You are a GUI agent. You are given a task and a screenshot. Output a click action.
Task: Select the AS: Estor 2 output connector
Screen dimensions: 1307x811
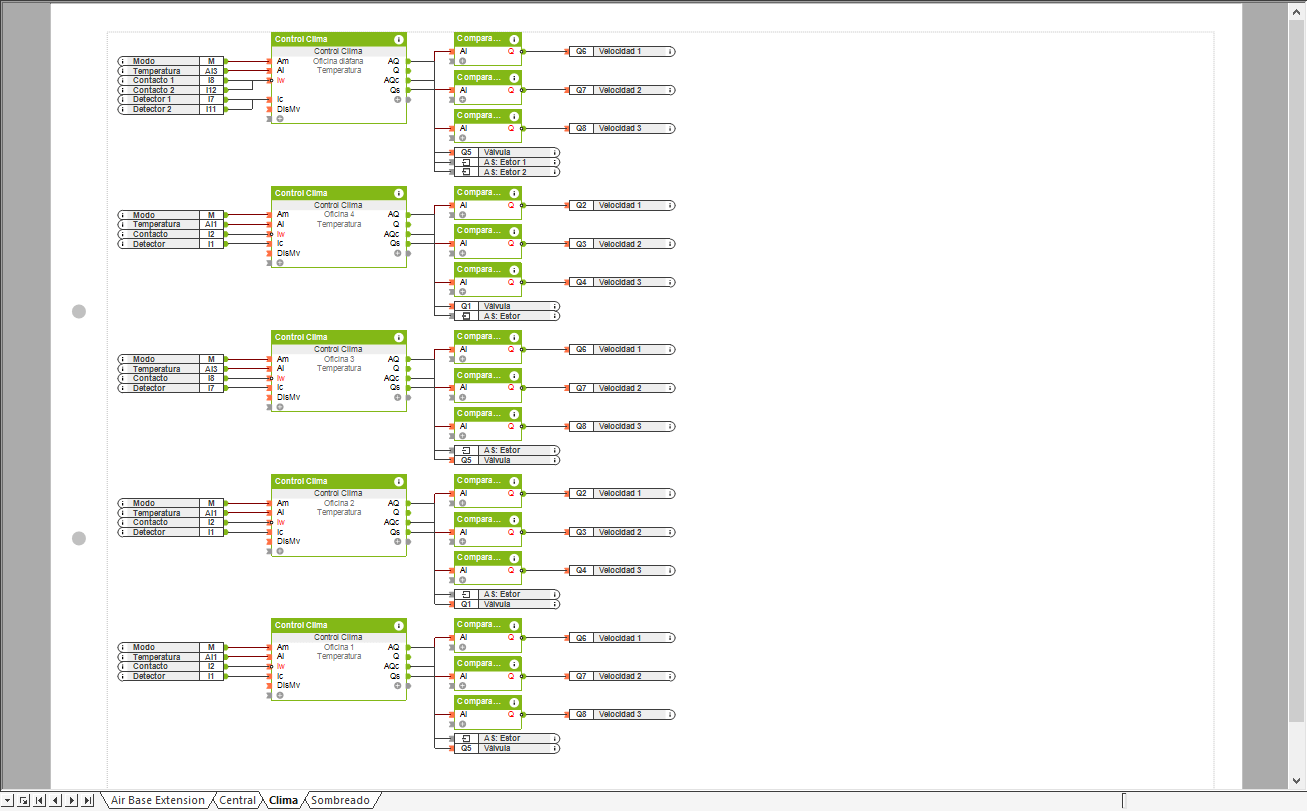click(x=506, y=172)
